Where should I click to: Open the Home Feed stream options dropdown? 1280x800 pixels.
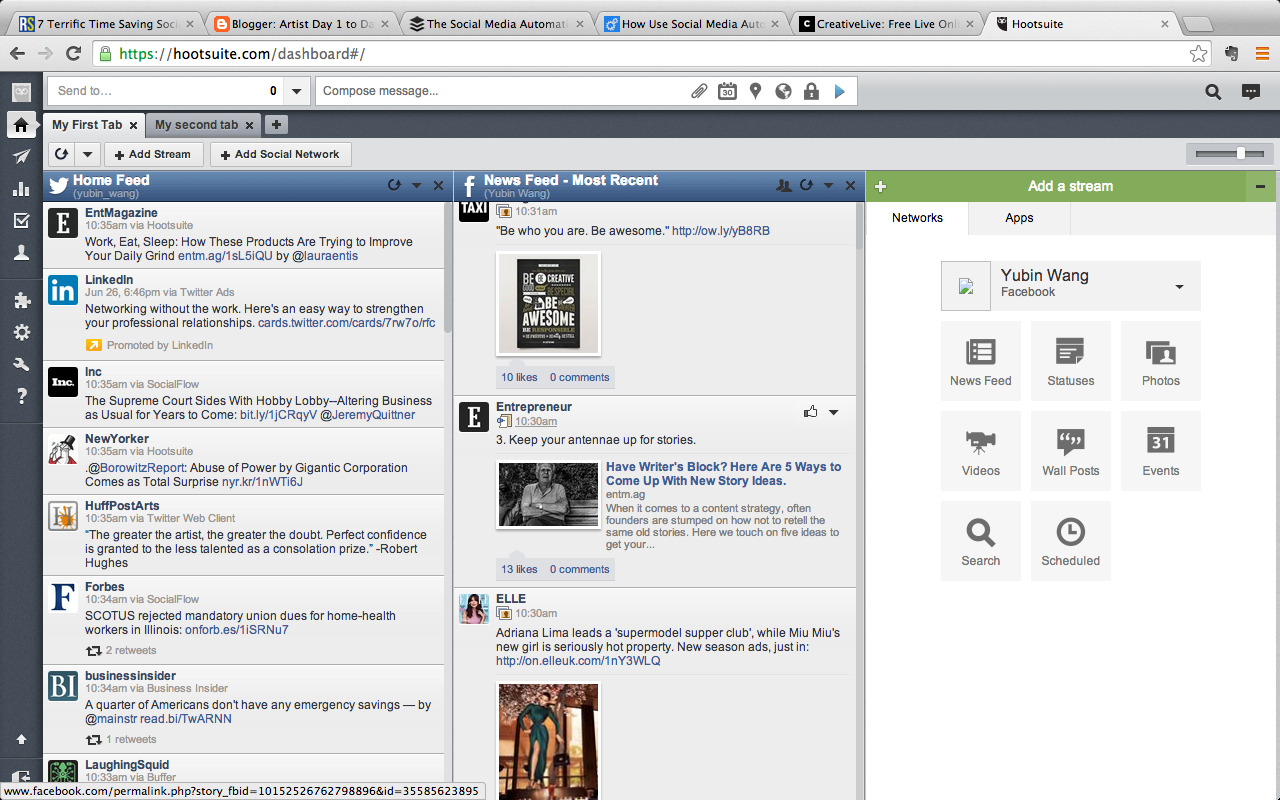[416, 185]
